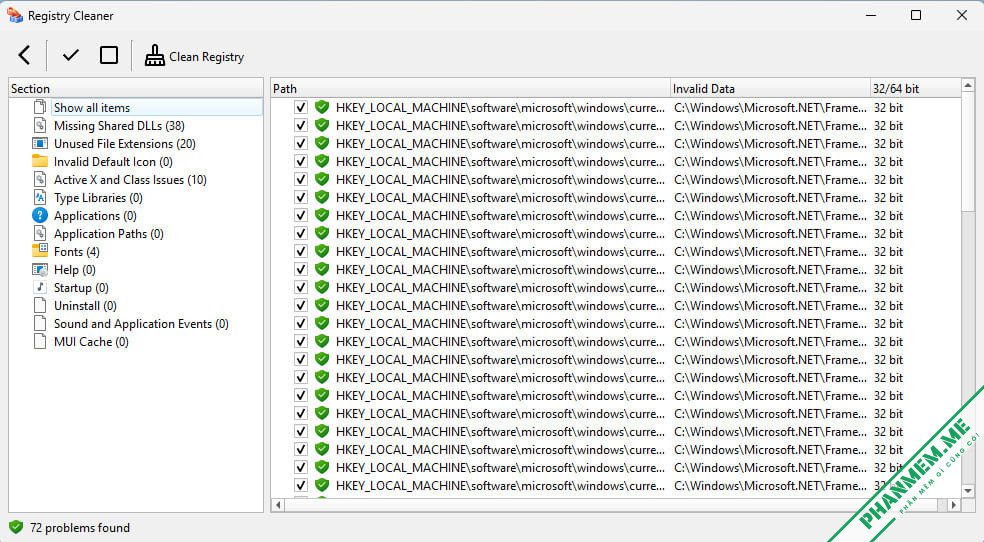Select the Invalid Default Icon folder icon

(40, 161)
